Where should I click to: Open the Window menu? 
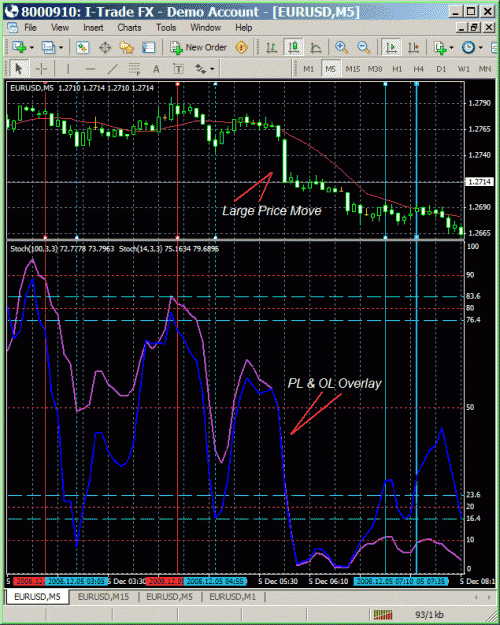pos(205,28)
